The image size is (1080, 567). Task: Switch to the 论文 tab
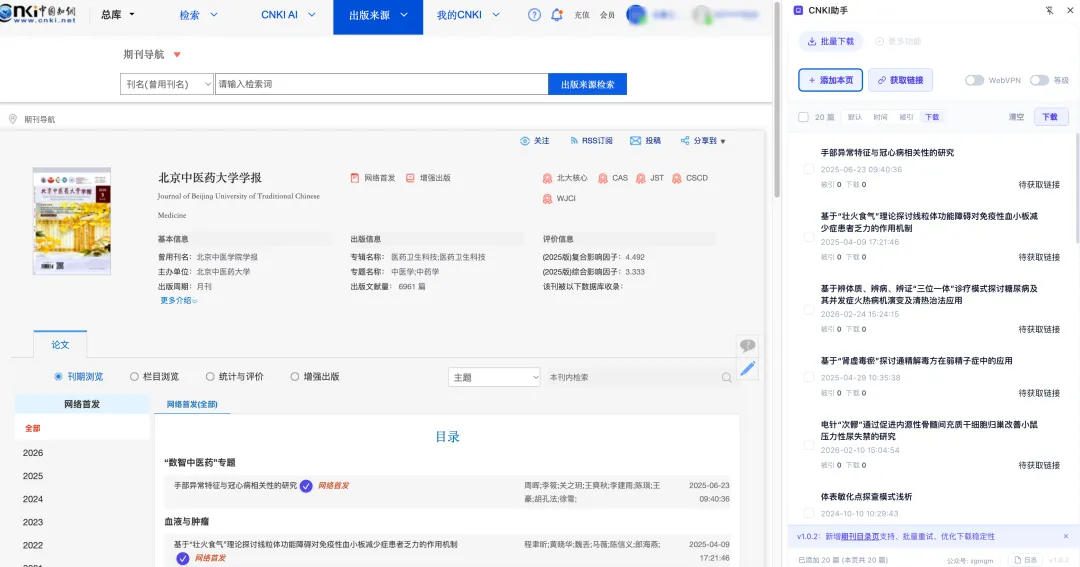(60, 344)
